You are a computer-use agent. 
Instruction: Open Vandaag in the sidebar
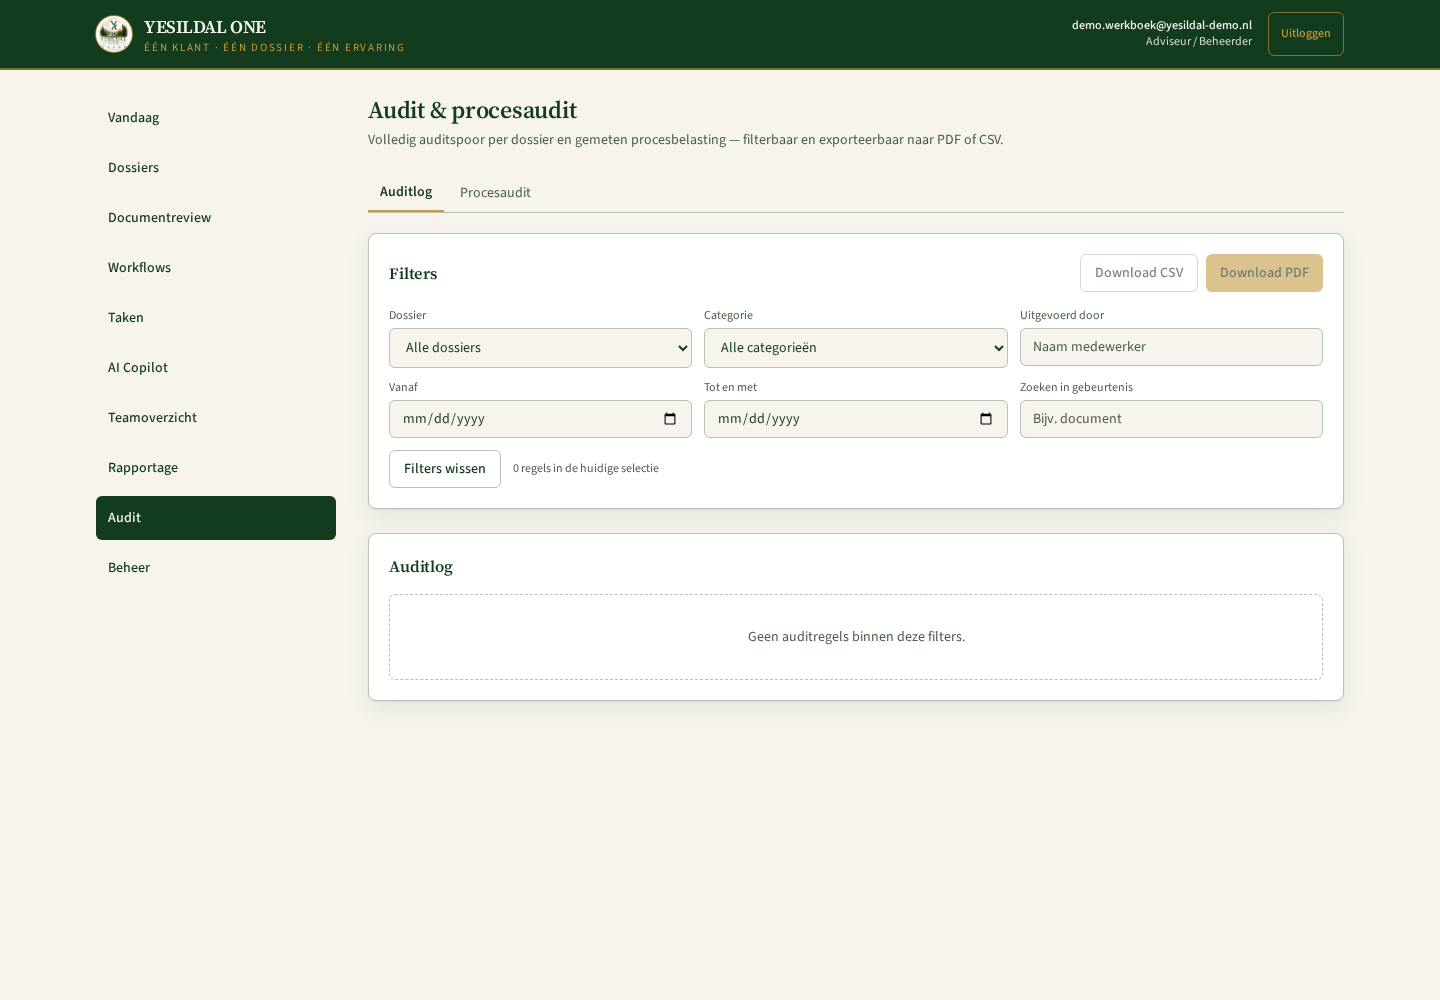point(216,118)
